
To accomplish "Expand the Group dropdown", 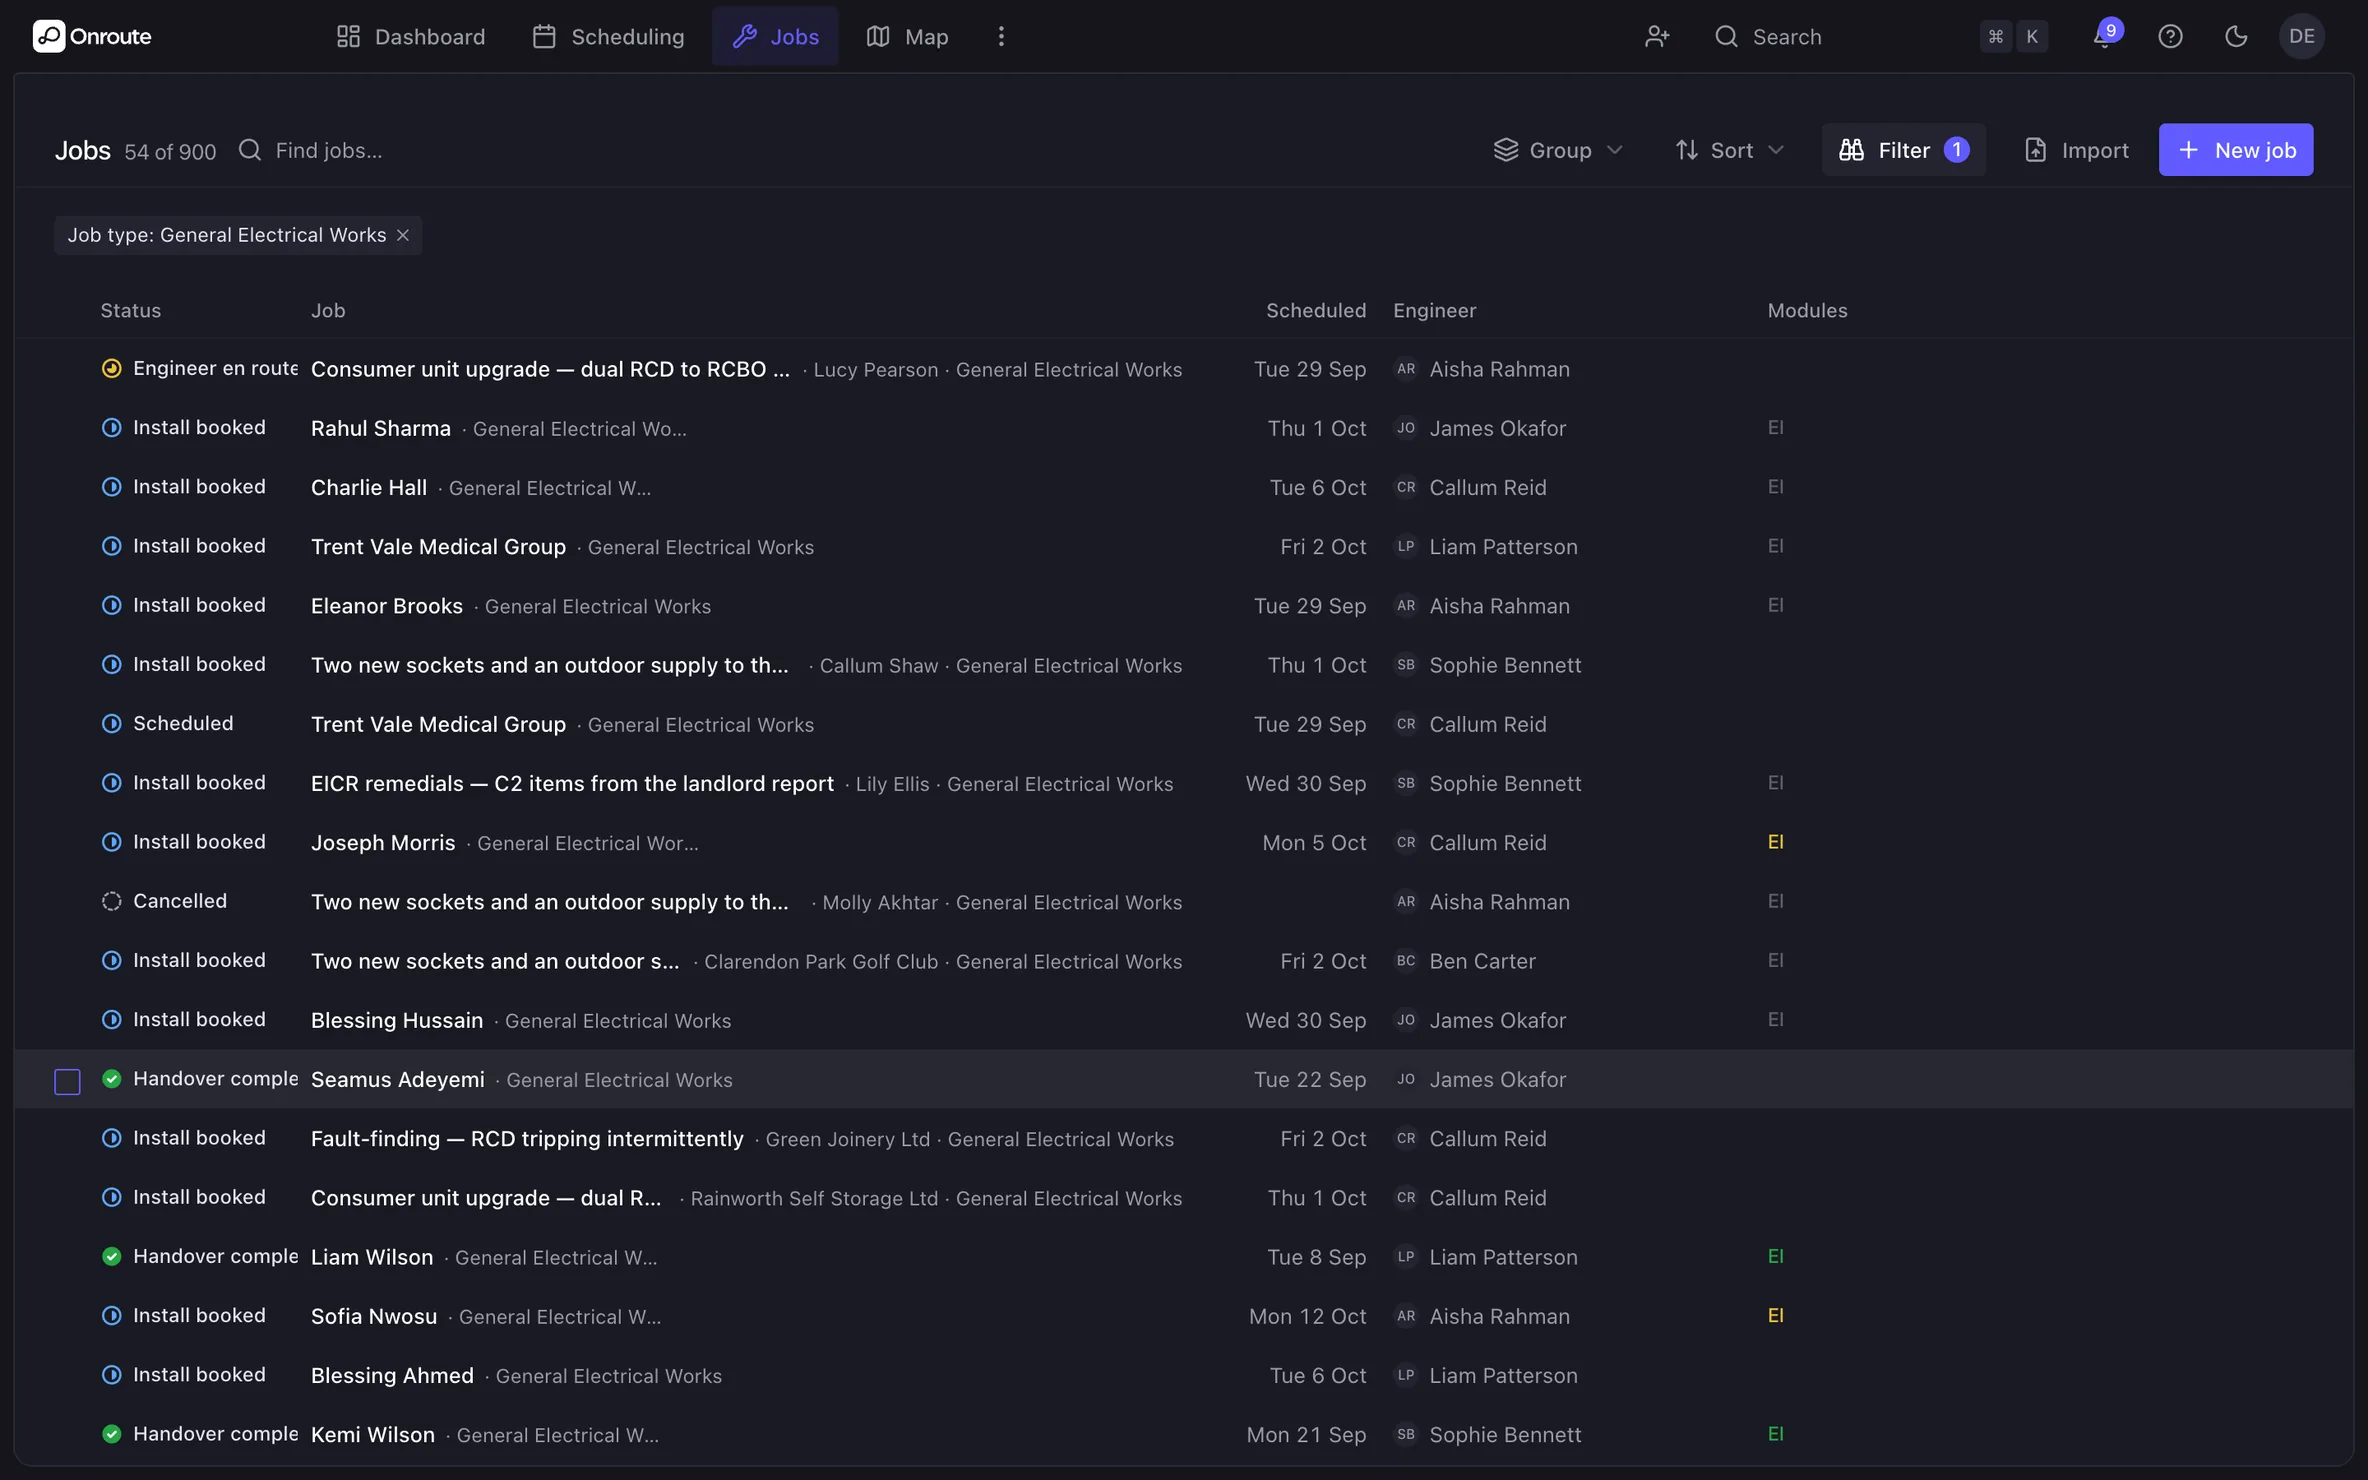I will pos(1558,149).
